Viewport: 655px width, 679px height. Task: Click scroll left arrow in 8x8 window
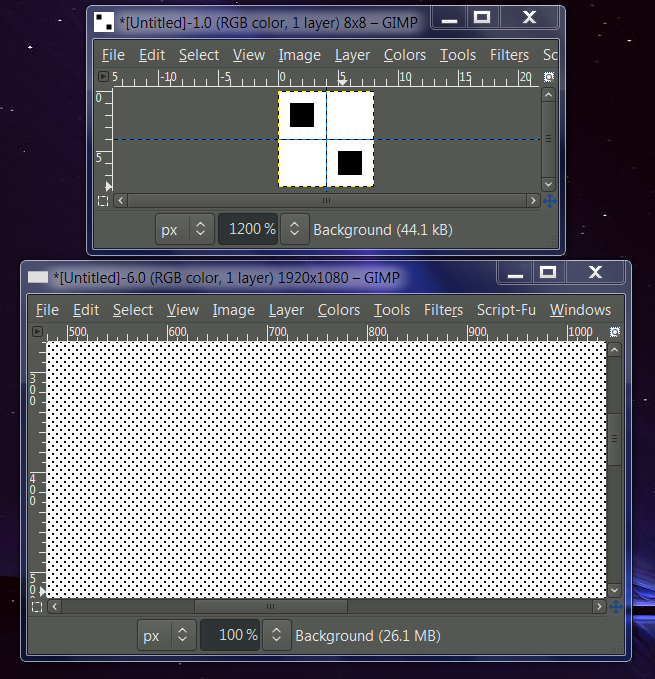point(121,200)
